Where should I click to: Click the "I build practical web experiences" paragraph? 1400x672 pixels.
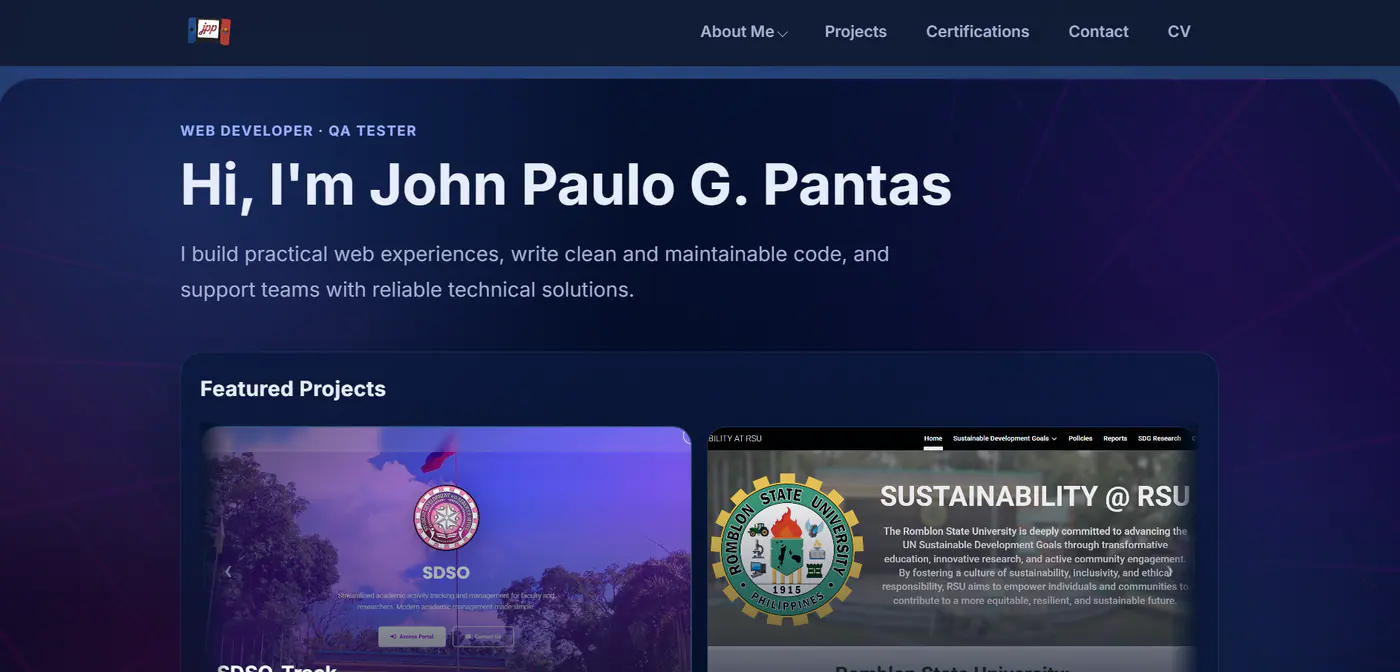pyautogui.click(x=535, y=272)
